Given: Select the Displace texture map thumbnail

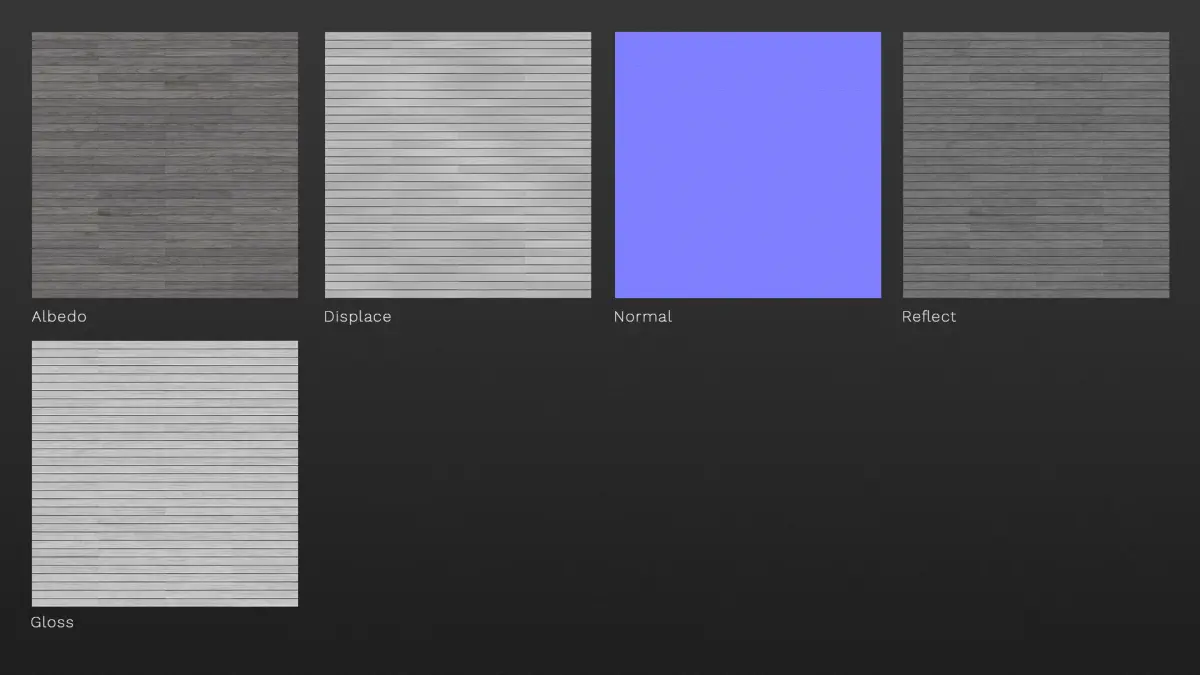Looking at the screenshot, I should pos(458,165).
